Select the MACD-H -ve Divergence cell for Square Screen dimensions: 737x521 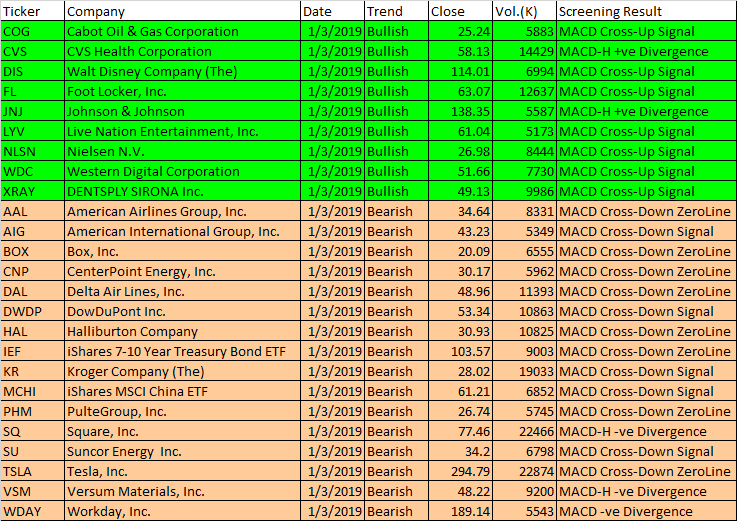646,431
